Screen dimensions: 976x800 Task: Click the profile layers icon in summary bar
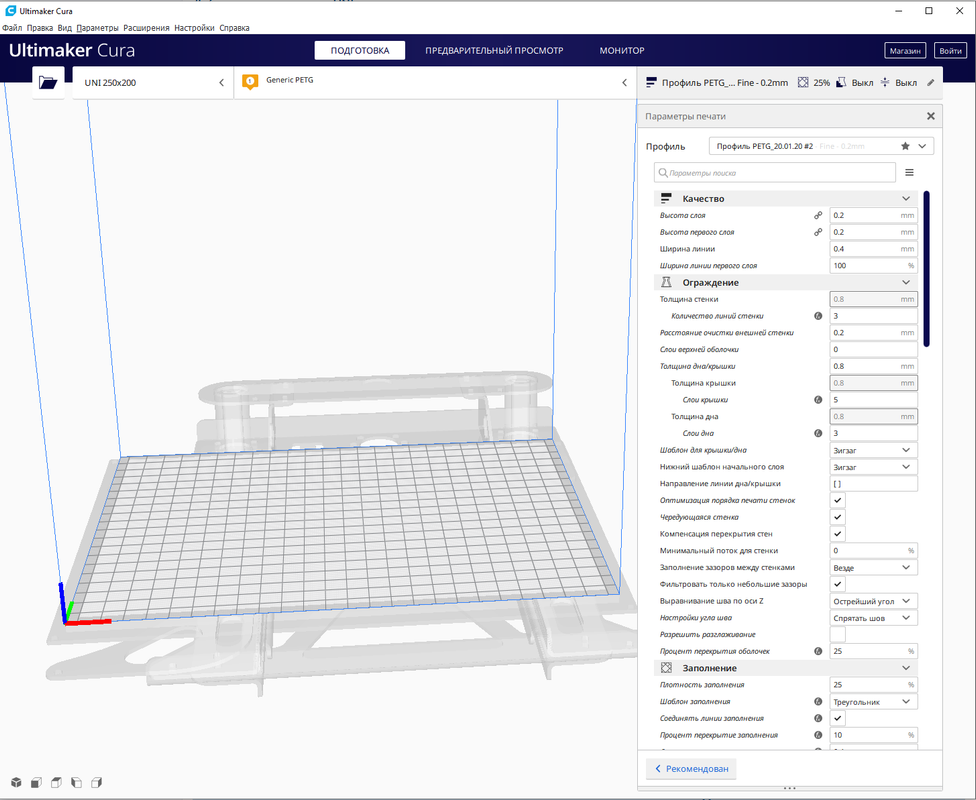(x=652, y=82)
